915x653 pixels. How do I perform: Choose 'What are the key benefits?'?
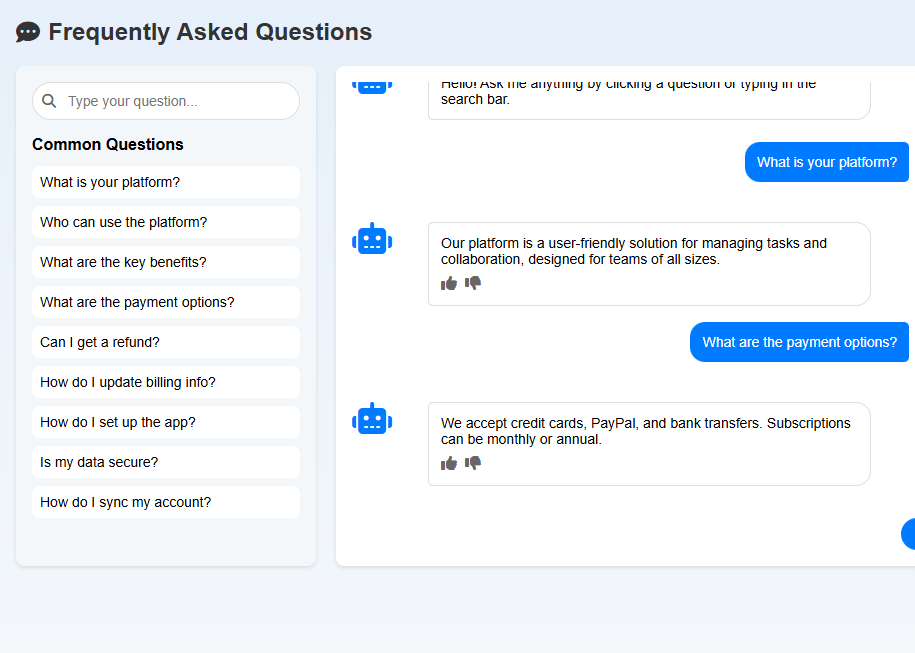166,262
